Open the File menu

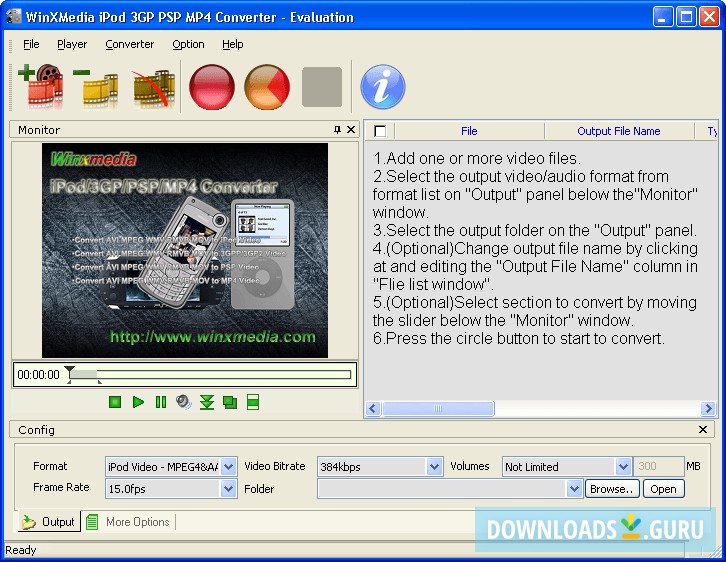coord(31,44)
